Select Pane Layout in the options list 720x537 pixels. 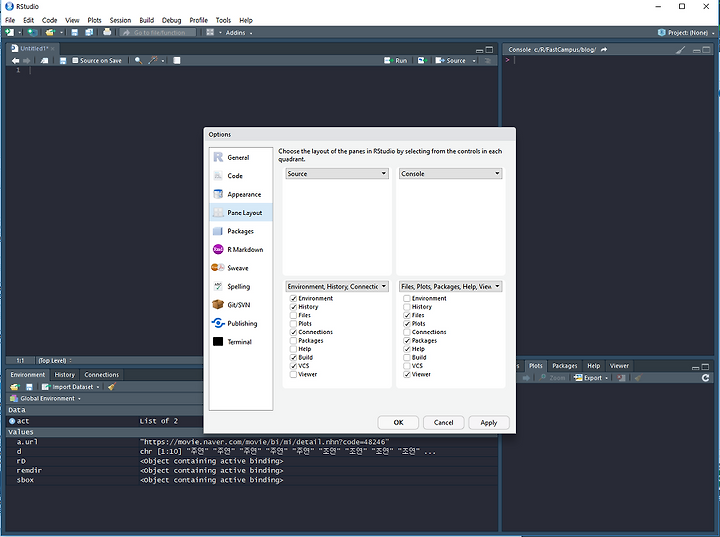(x=241, y=213)
